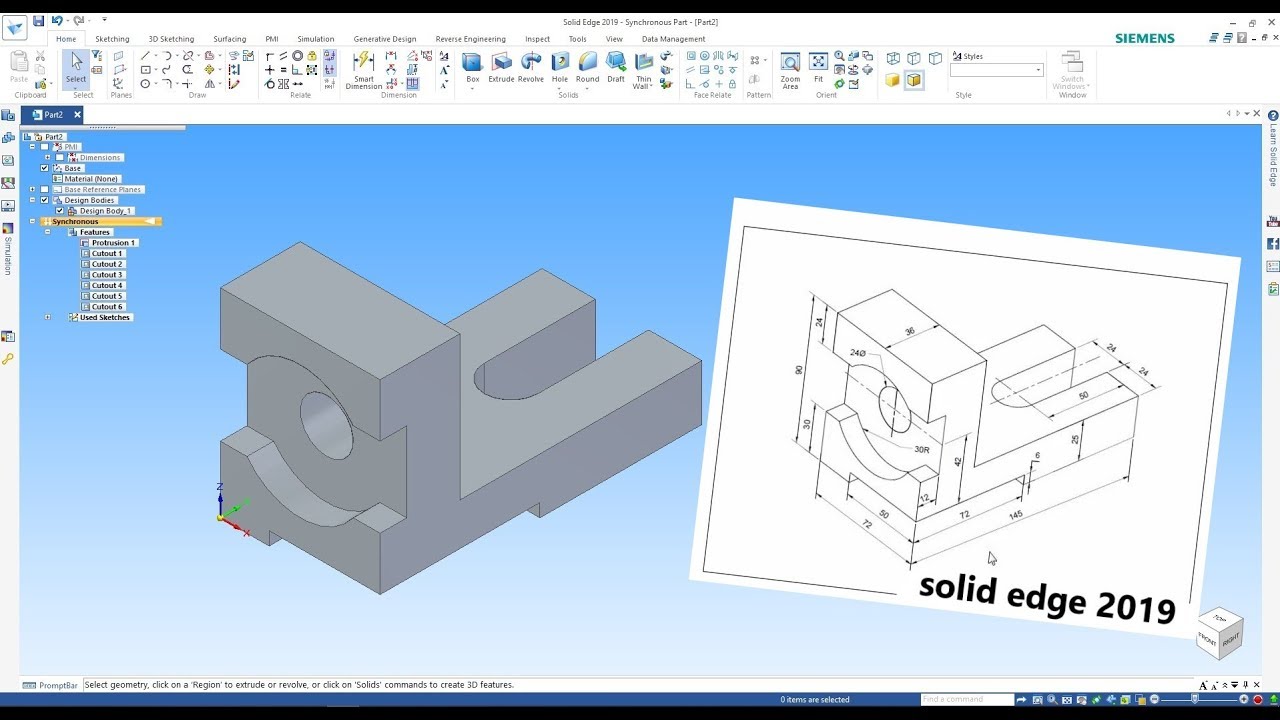1280x720 pixels.
Task: Switch to the Surfacing tab
Action: pyautogui.click(x=229, y=39)
